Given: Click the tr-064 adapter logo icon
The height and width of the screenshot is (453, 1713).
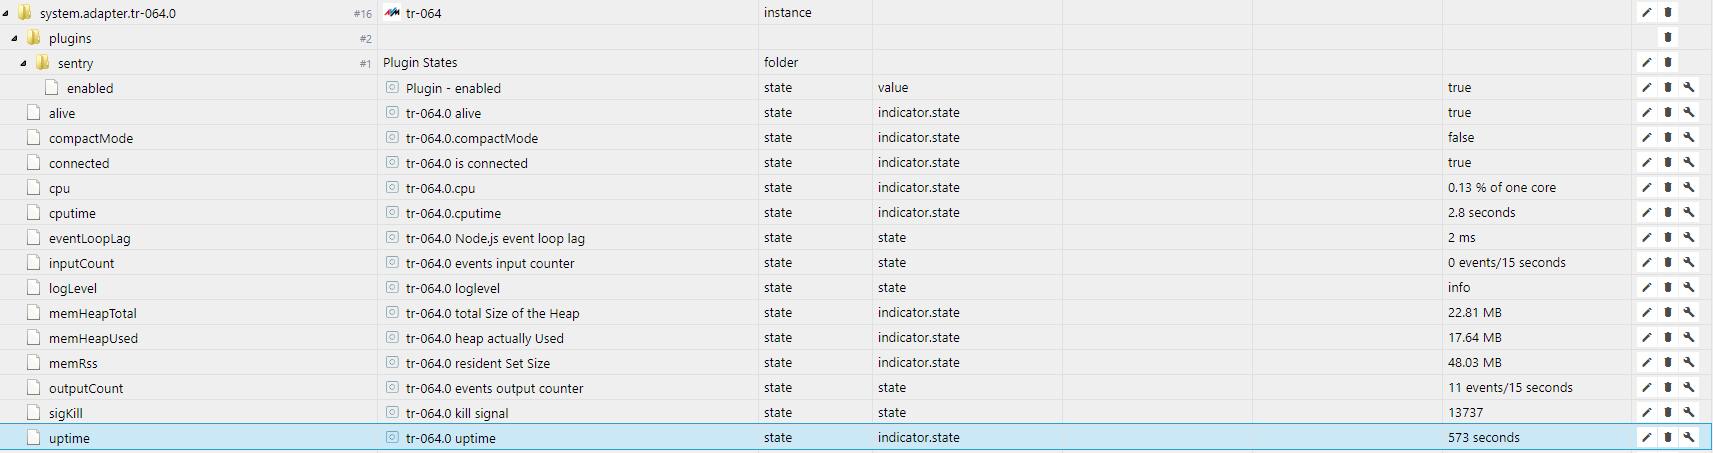Looking at the screenshot, I should [392, 13].
